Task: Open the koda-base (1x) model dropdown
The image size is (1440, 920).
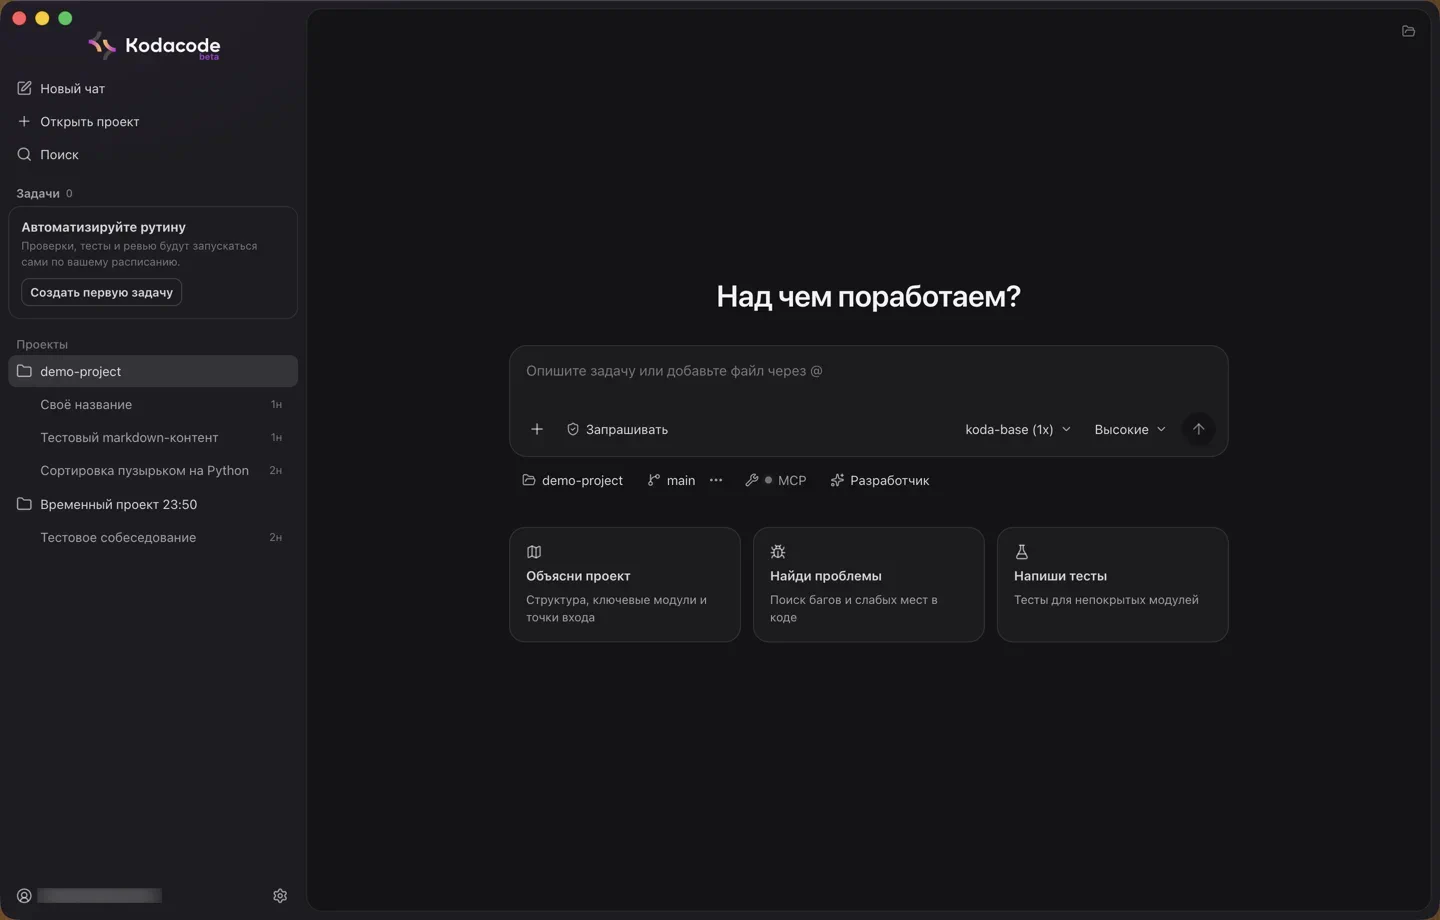Action: pos(1018,429)
